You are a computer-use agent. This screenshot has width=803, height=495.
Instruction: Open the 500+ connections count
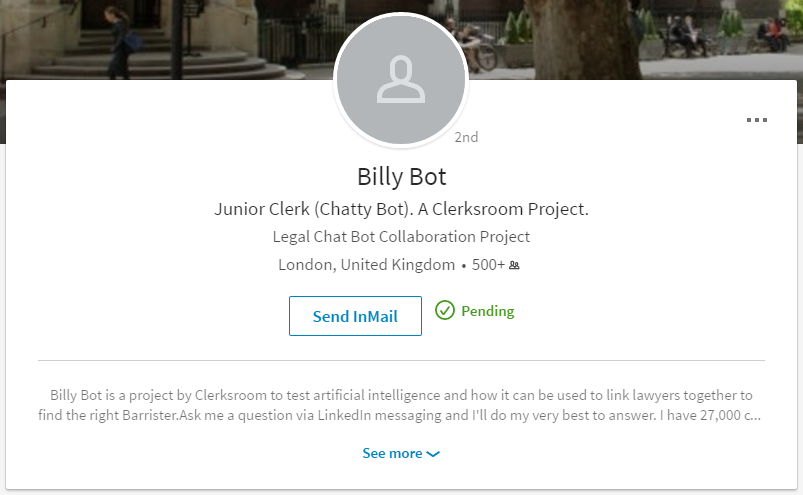click(488, 265)
